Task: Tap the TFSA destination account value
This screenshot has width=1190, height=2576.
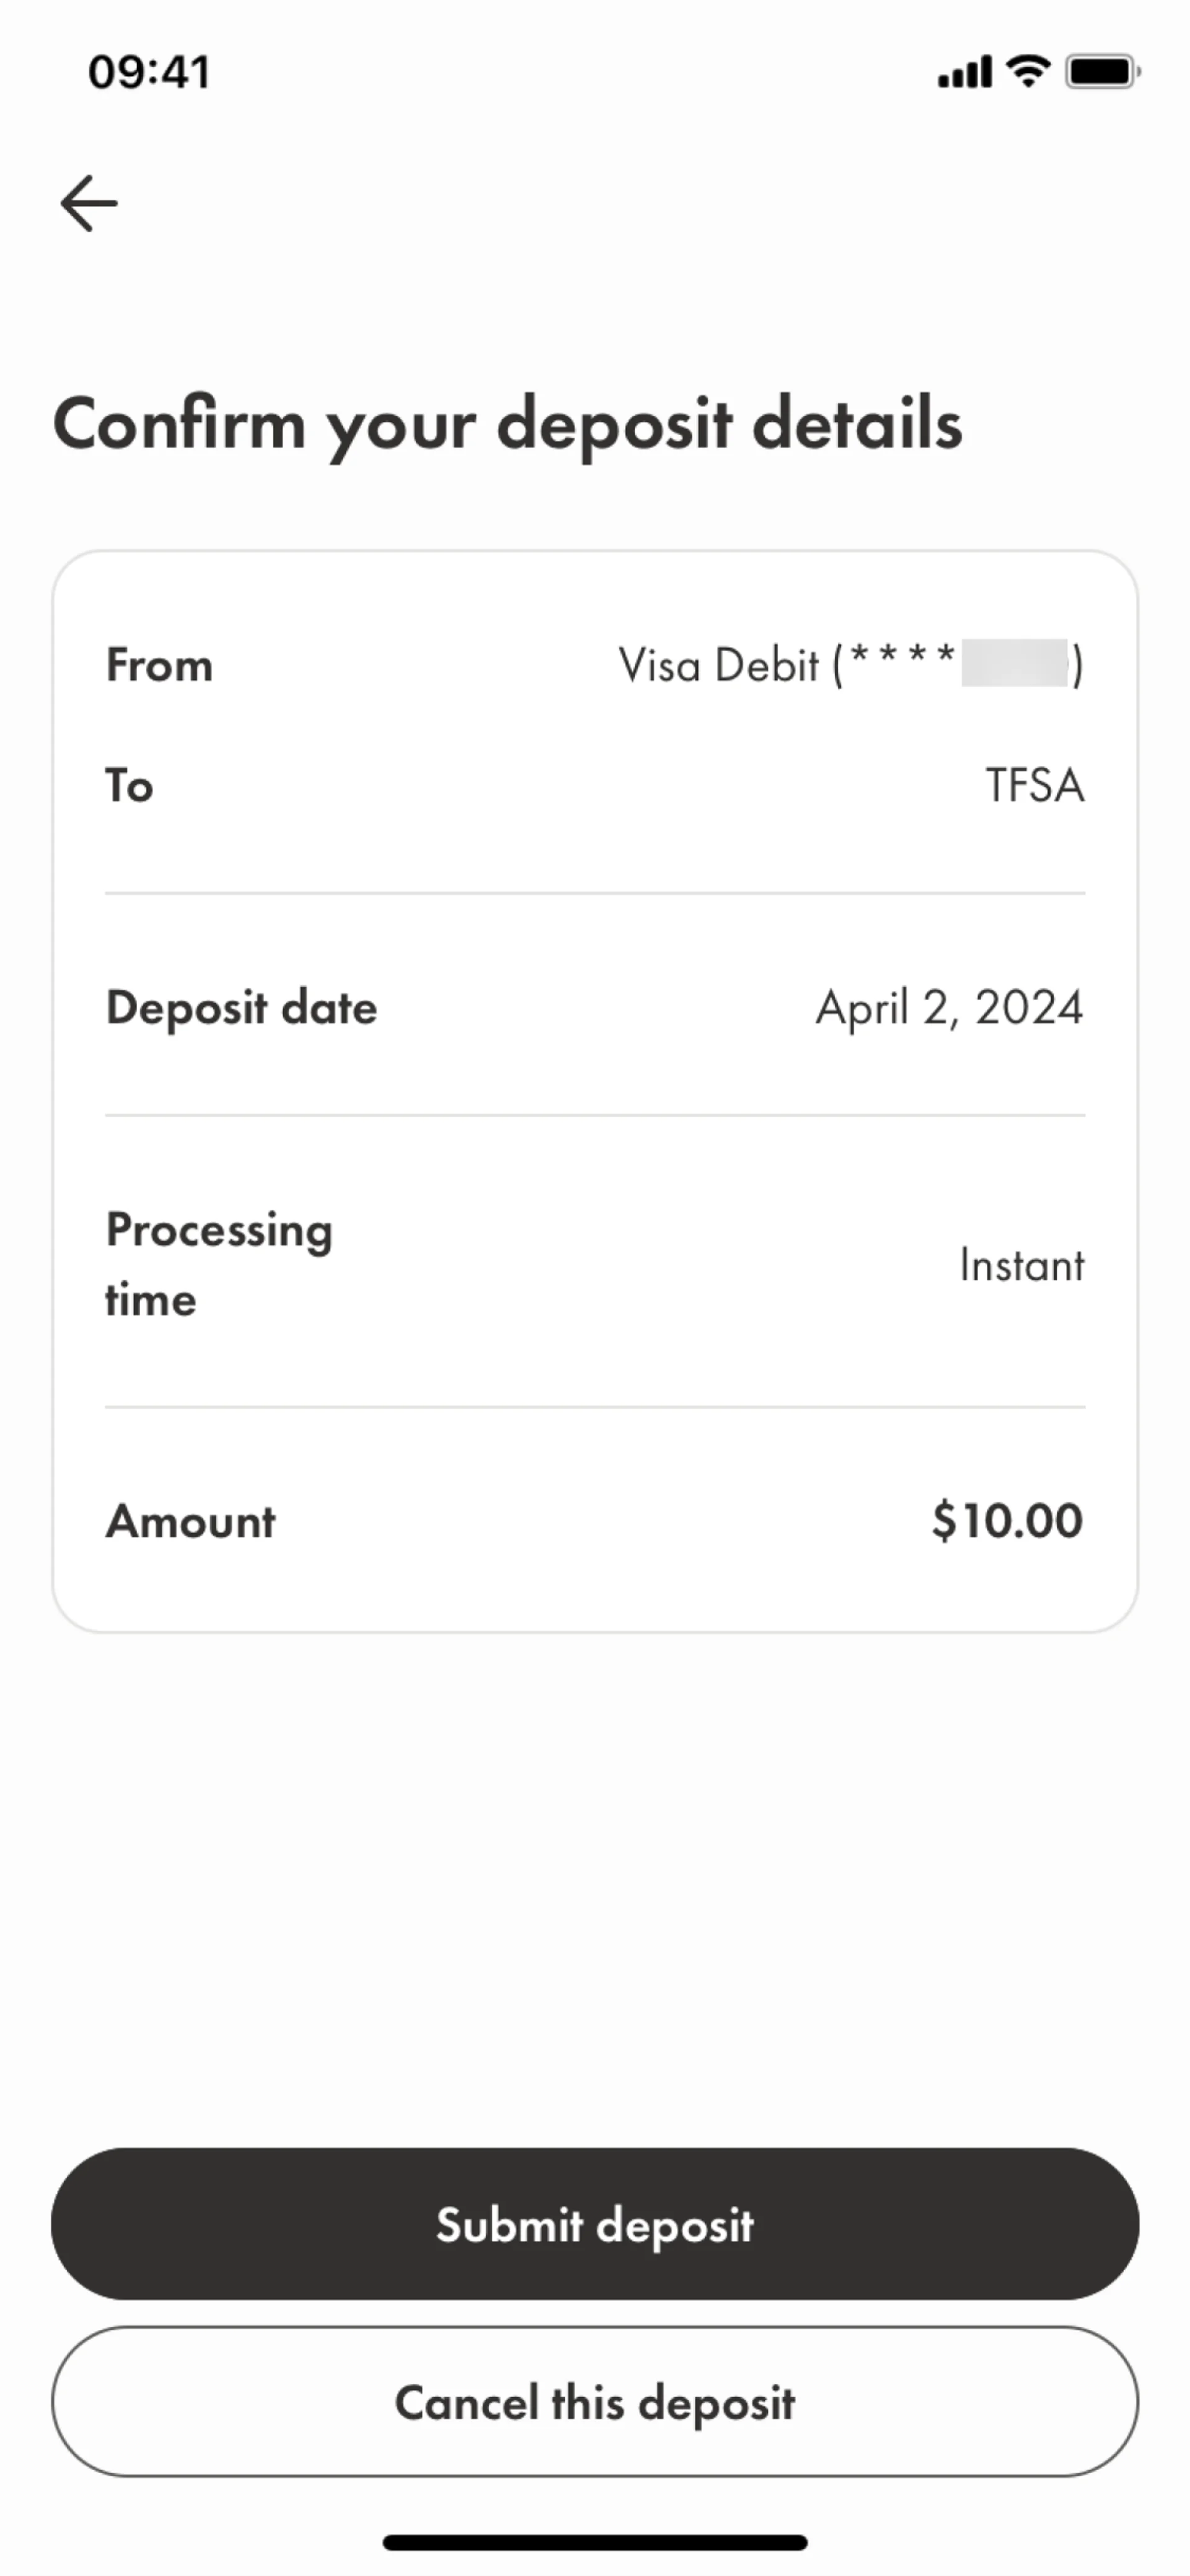Action: point(1035,786)
